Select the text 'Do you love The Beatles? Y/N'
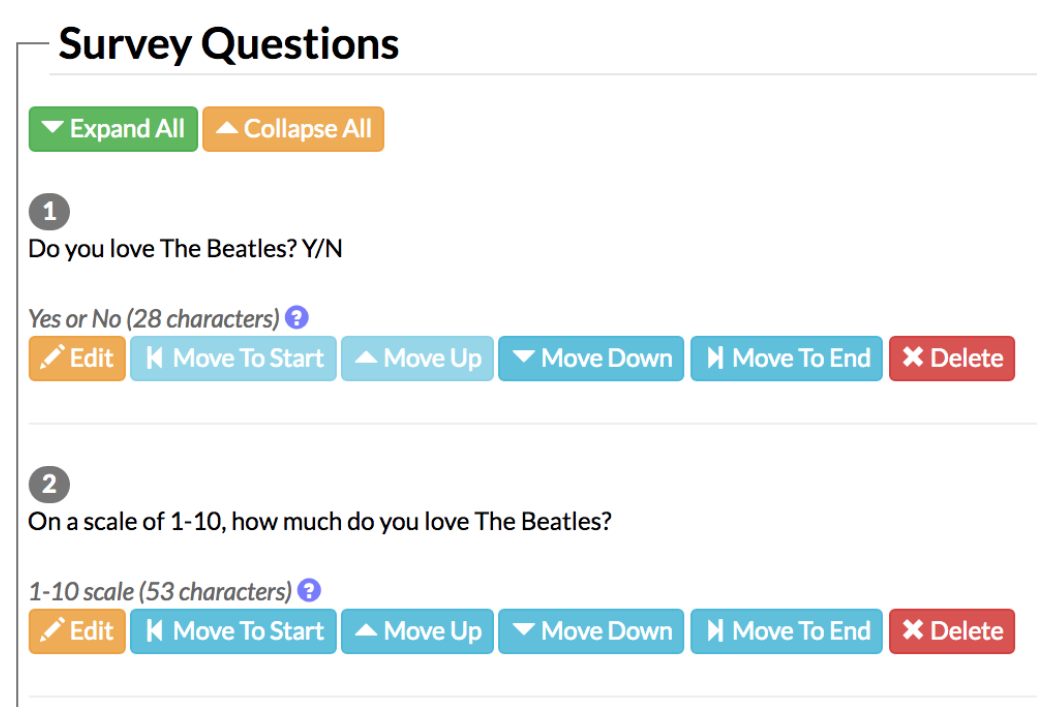 point(185,249)
